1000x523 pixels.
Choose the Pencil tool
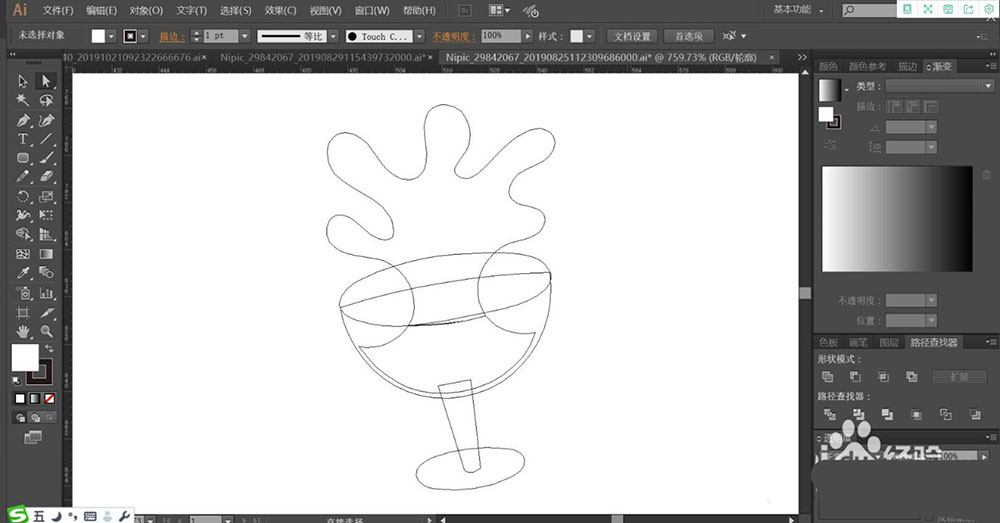pyautogui.click(x=23, y=177)
